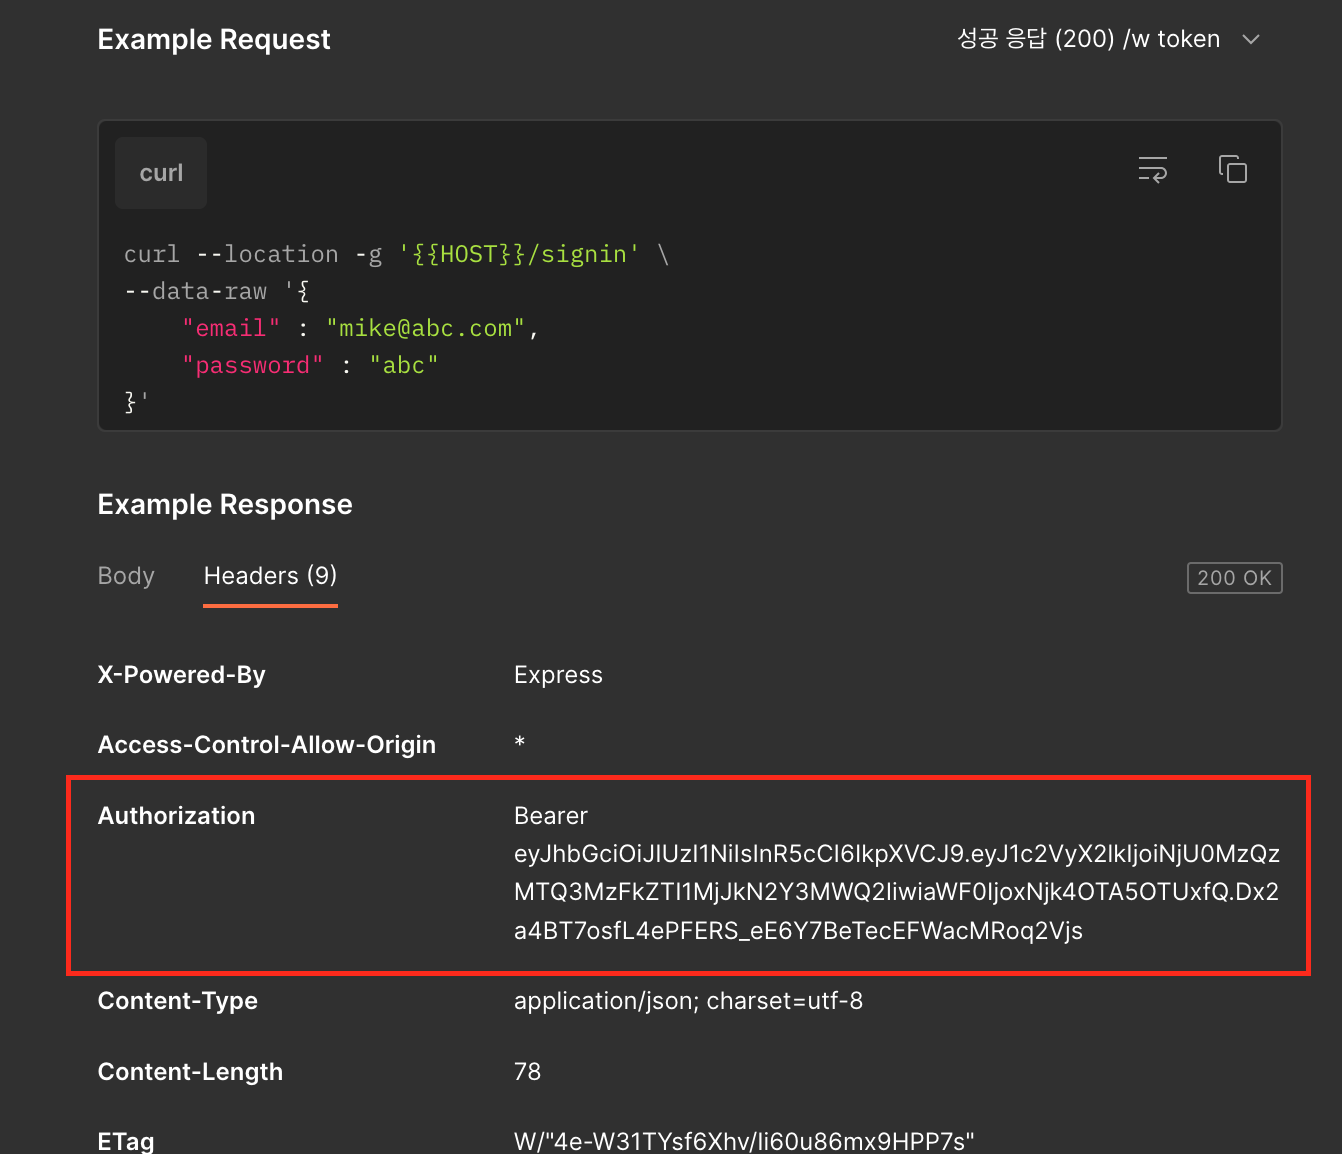Copy the curl snippet to clipboard

point(1233,169)
